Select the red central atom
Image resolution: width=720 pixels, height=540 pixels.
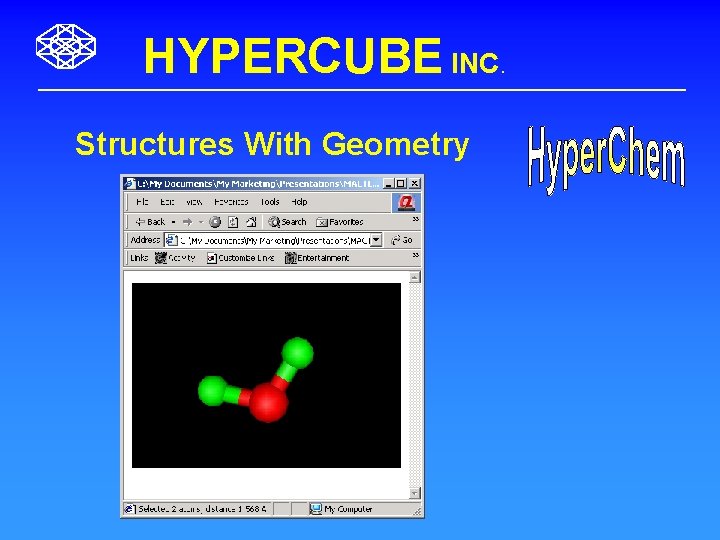[269, 403]
